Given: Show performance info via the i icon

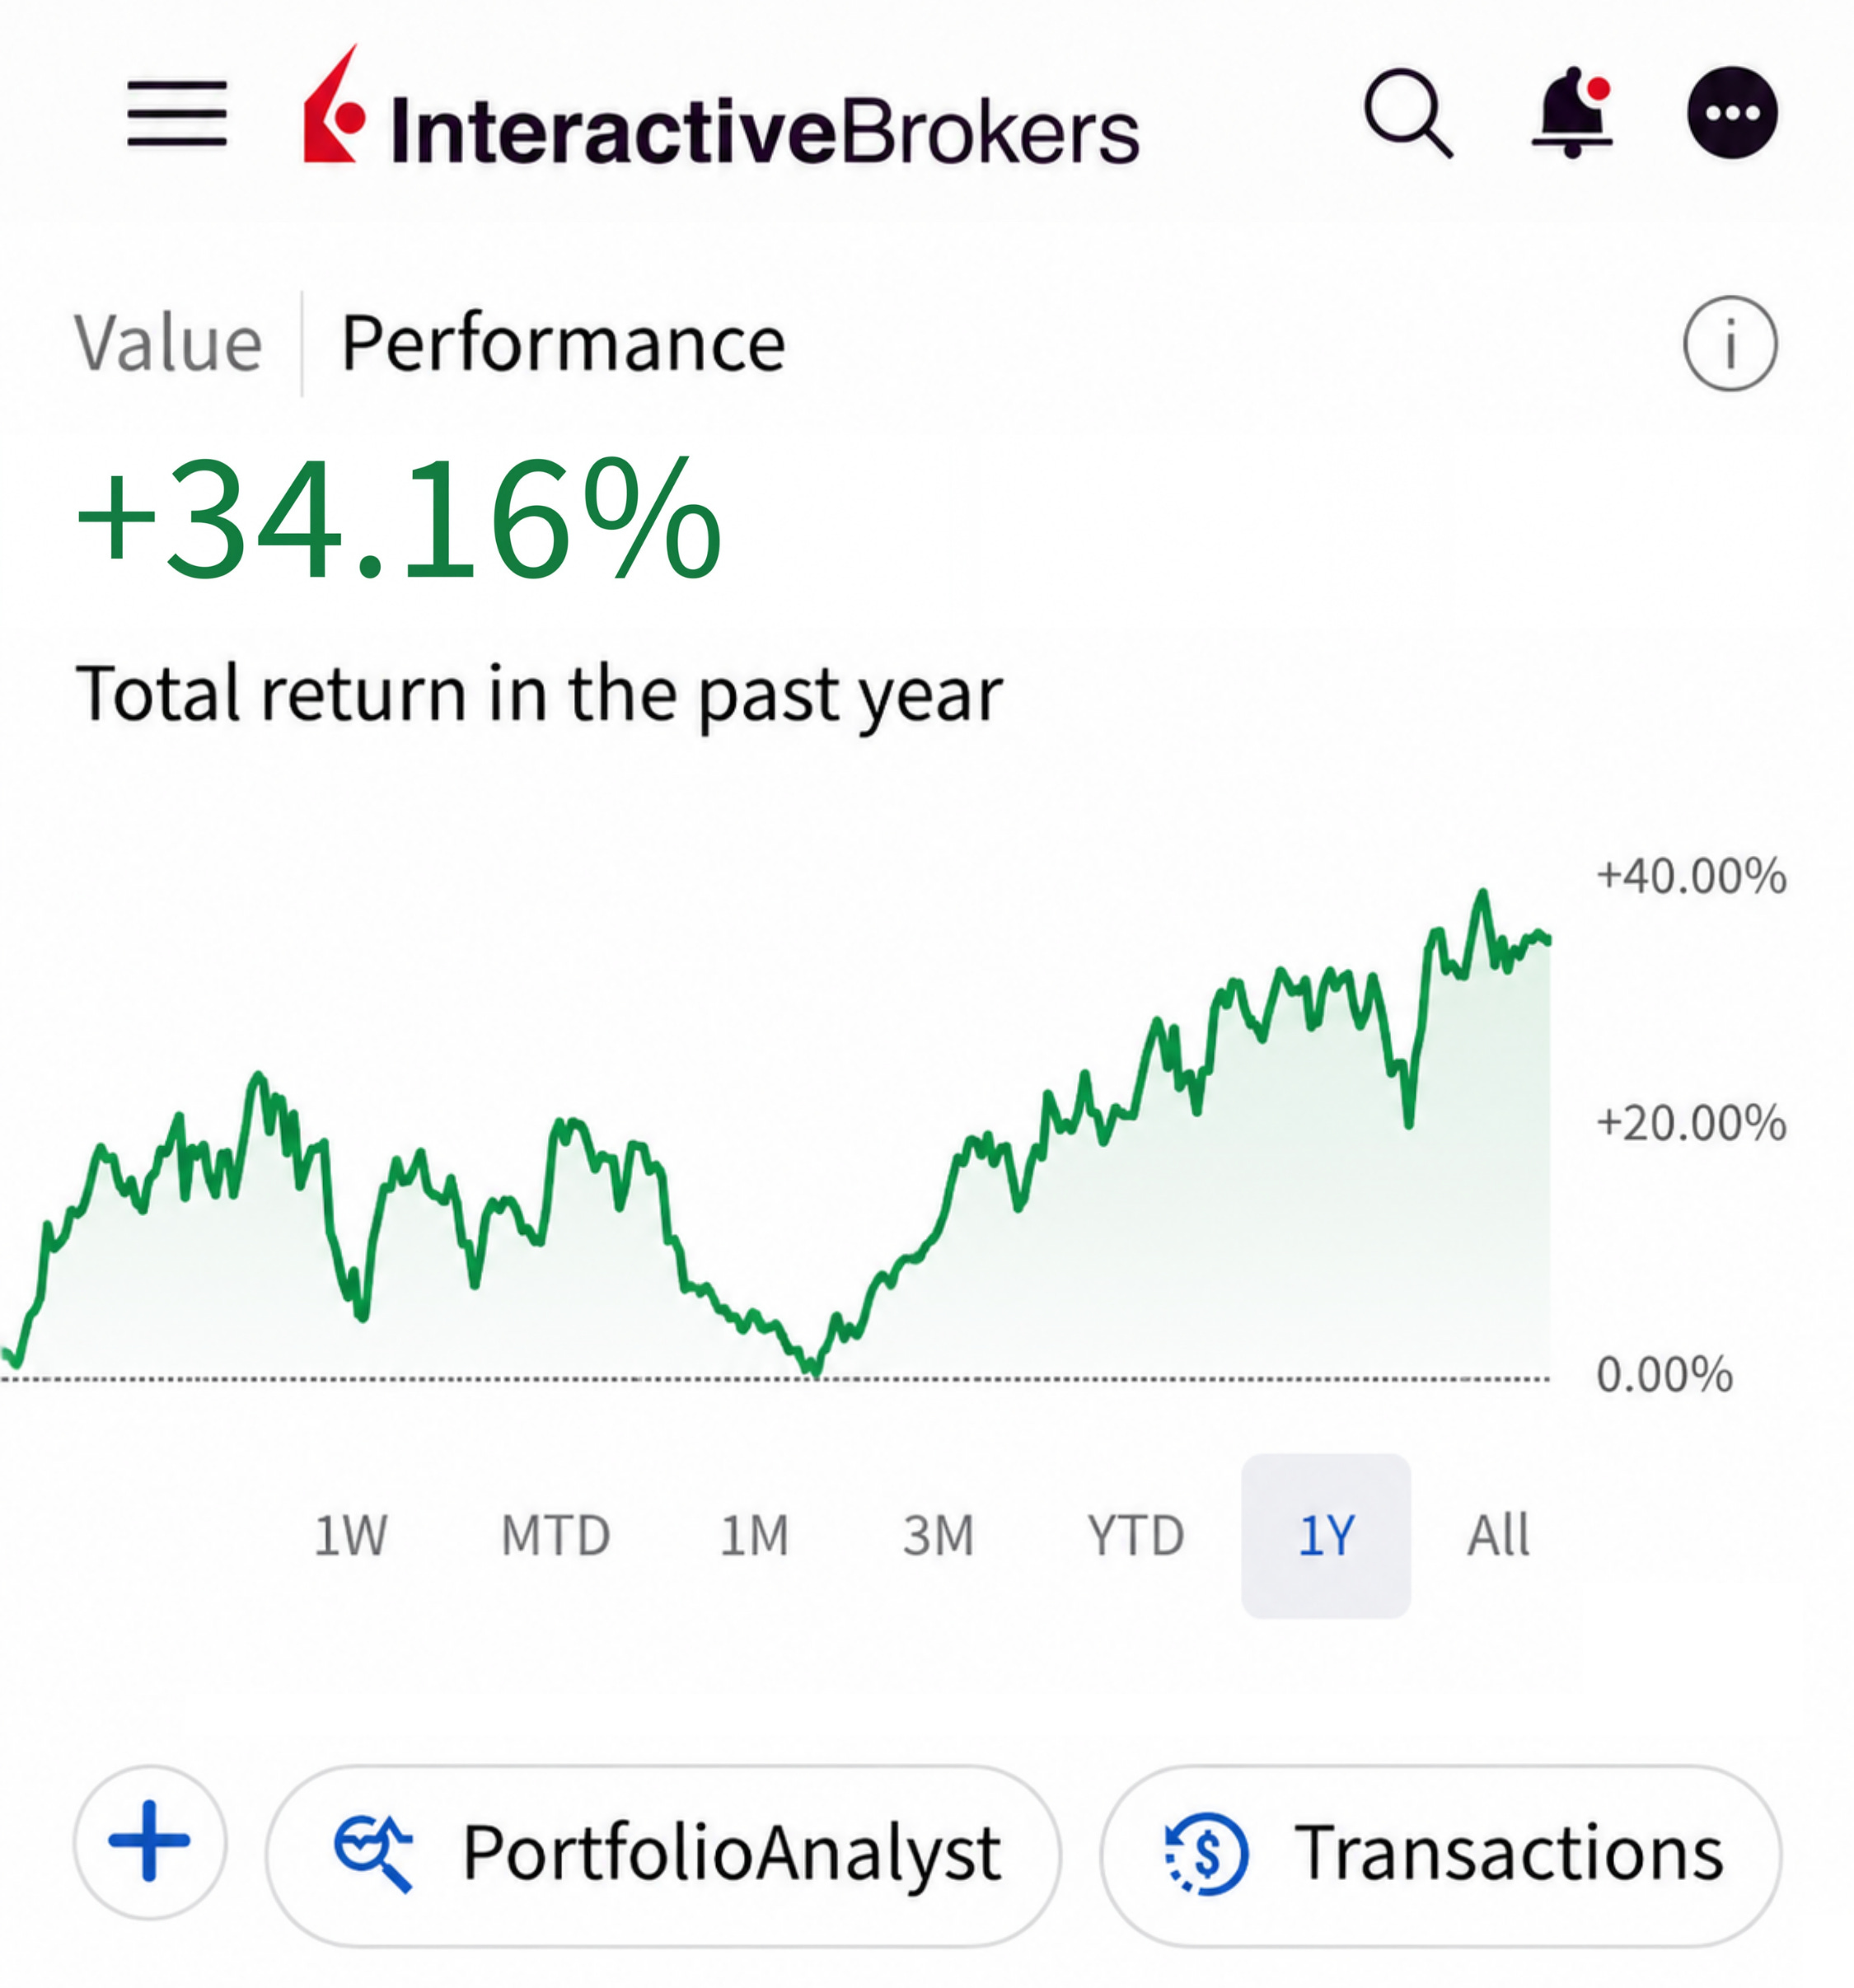Looking at the screenshot, I should [x=1730, y=343].
